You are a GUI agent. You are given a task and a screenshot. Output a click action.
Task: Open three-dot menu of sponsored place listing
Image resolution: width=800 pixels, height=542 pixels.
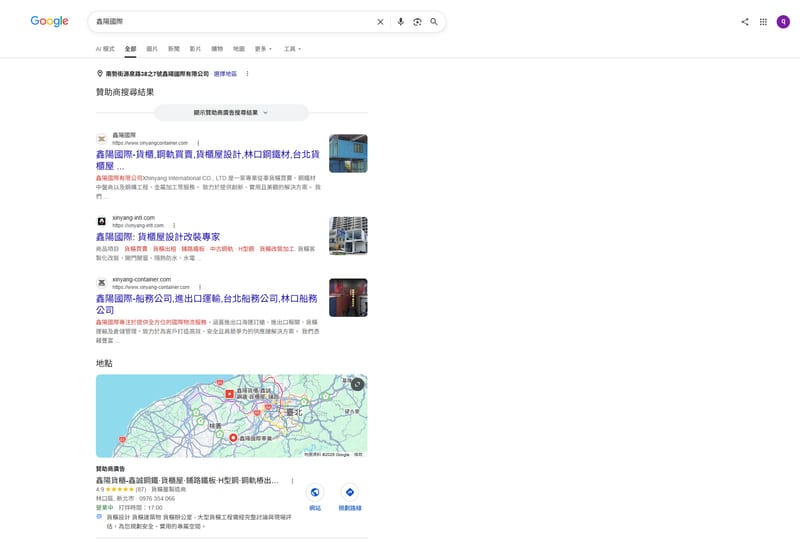click(292, 480)
